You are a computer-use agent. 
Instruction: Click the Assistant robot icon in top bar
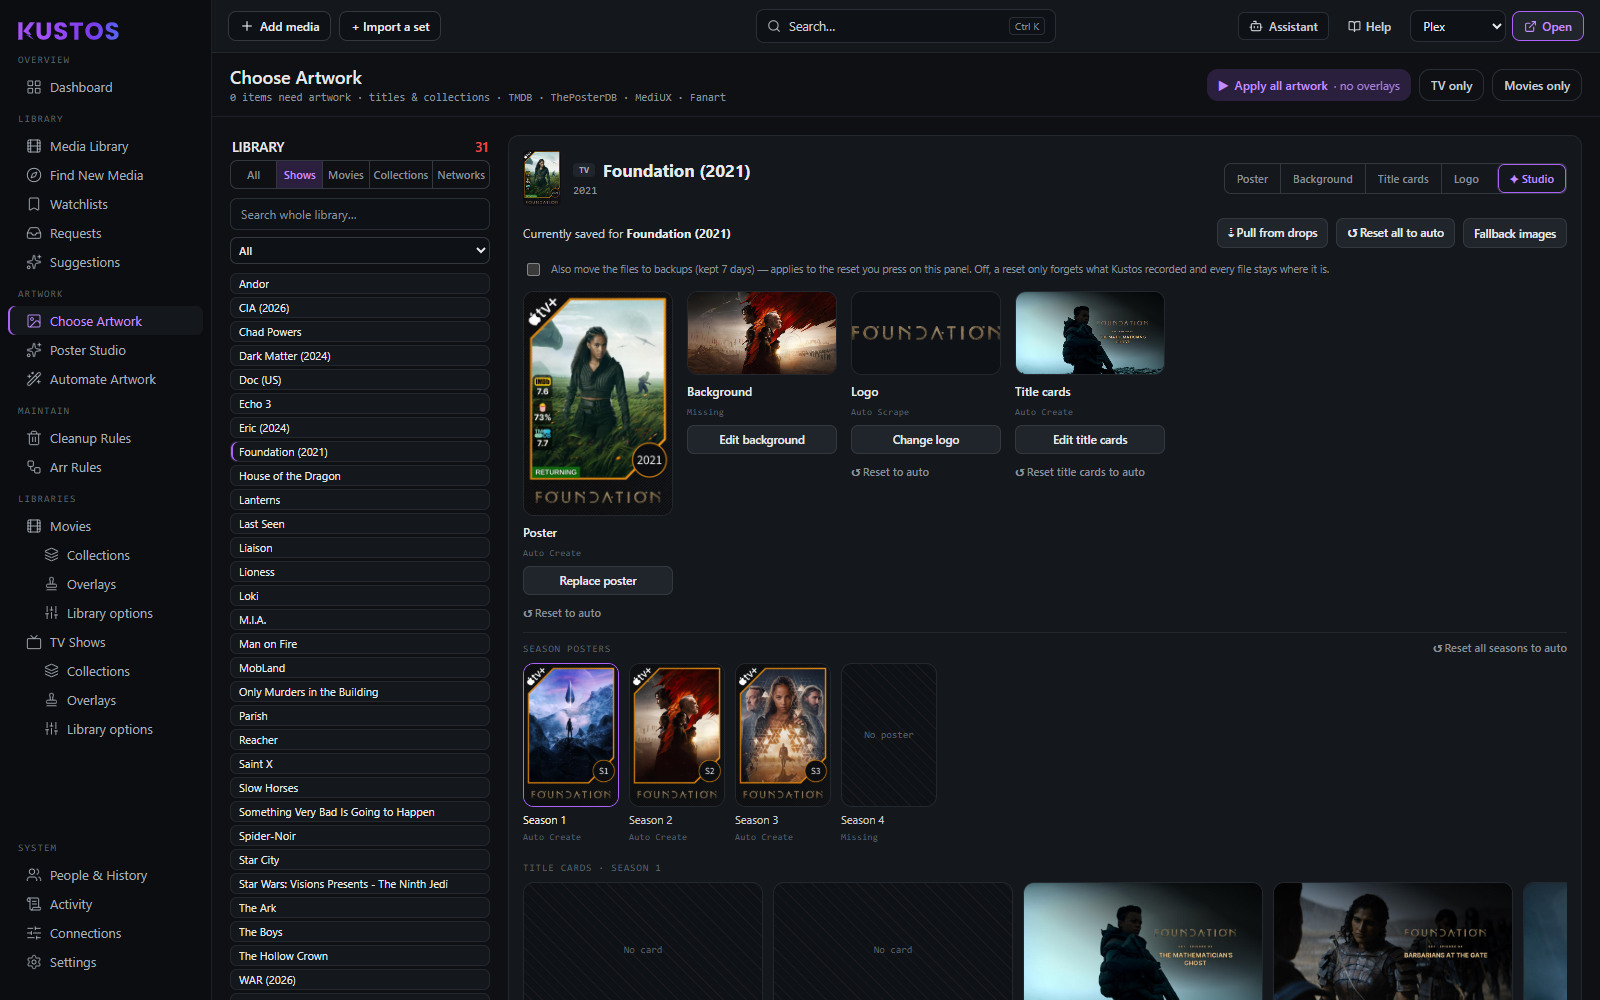tap(1256, 27)
